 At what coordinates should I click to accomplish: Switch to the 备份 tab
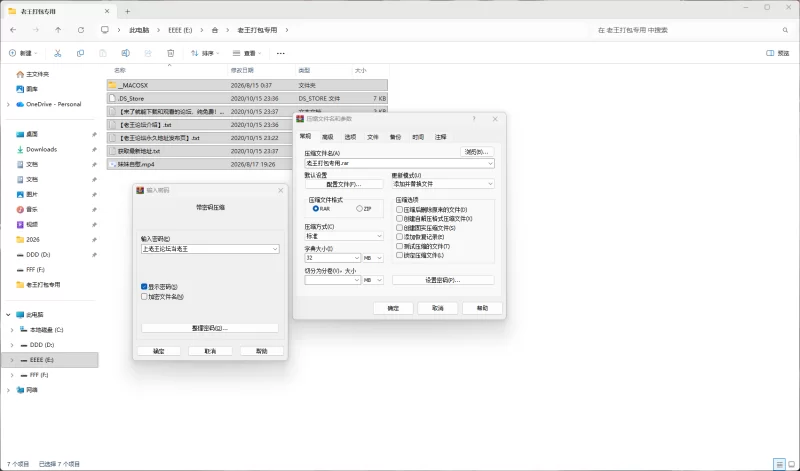395,137
